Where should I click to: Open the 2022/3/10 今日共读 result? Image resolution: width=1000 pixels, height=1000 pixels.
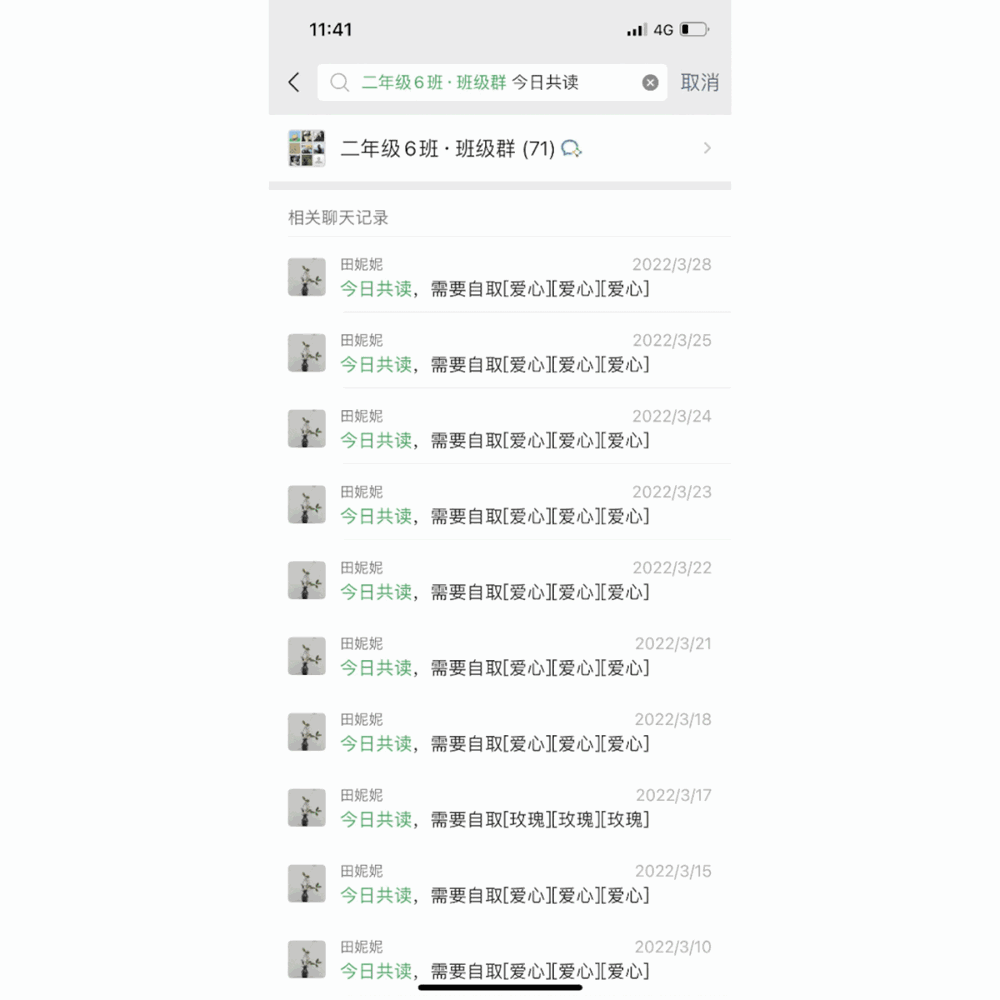[x=500, y=959]
